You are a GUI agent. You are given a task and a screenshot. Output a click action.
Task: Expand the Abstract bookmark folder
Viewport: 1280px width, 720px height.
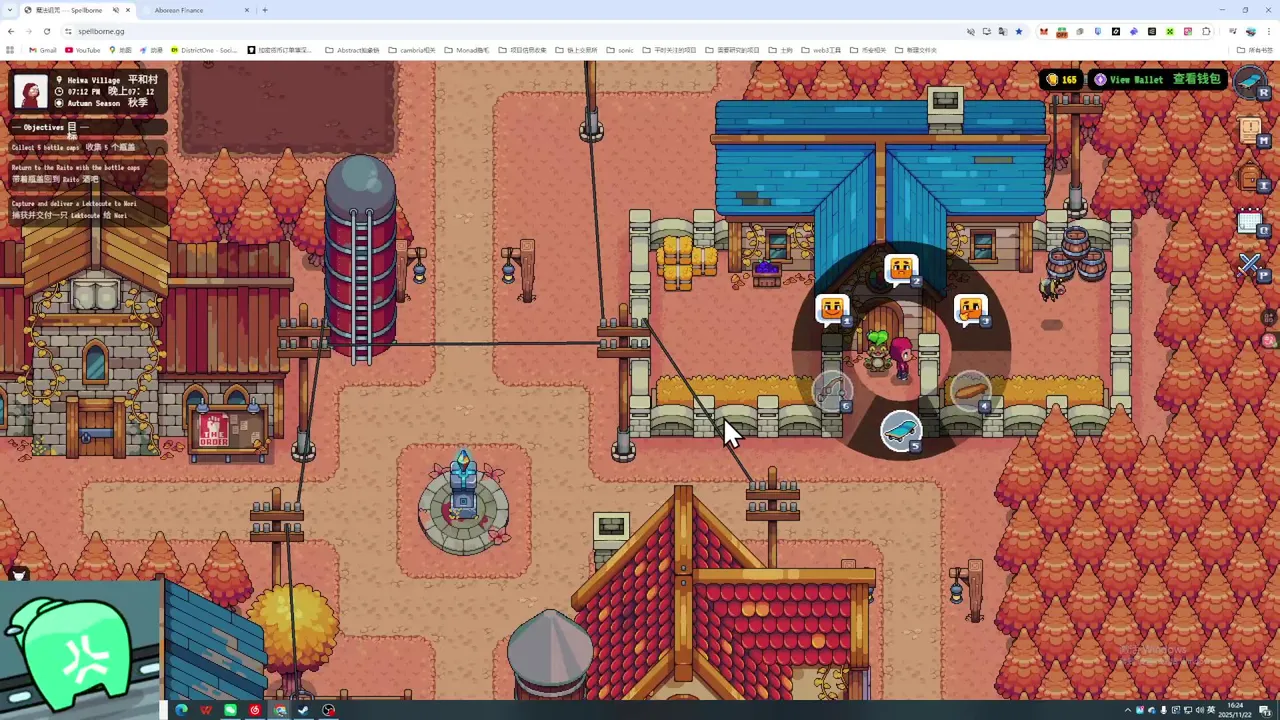click(x=353, y=50)
